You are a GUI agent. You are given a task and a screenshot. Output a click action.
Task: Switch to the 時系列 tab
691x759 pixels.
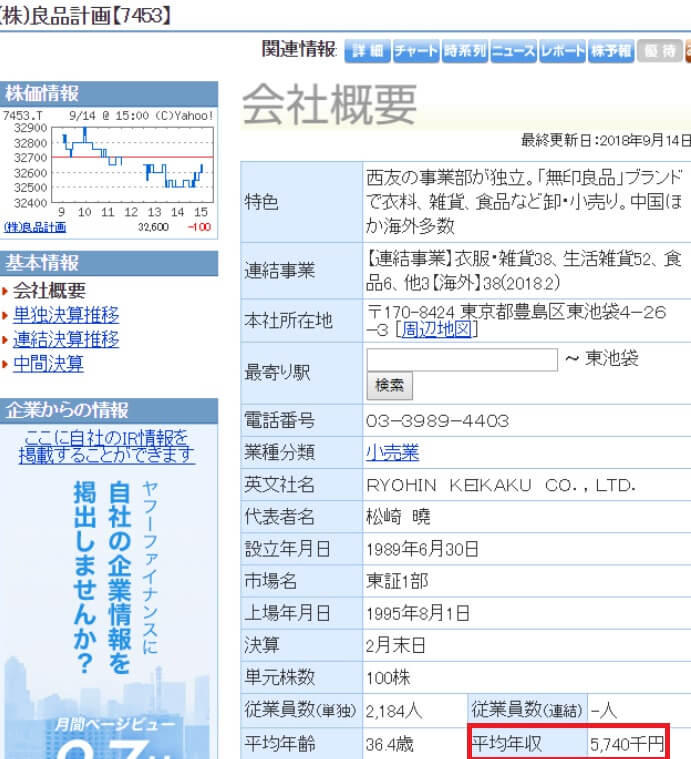(x=465, y=51)
